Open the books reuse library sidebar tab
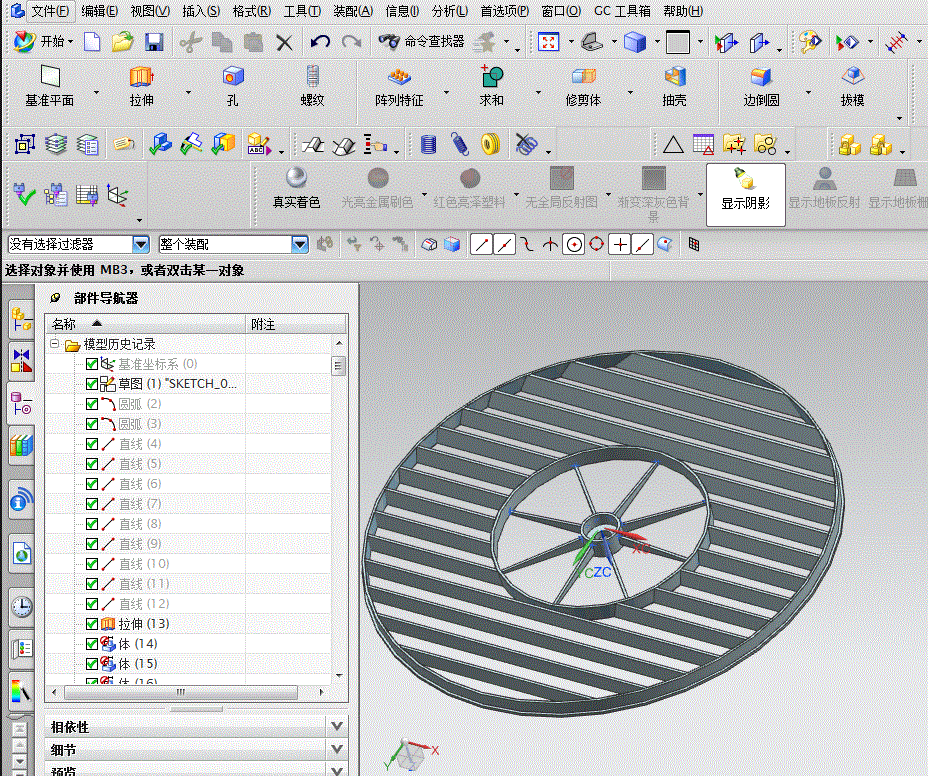The width and height of the screenshot is (928, 776). (x=21, y=445)
